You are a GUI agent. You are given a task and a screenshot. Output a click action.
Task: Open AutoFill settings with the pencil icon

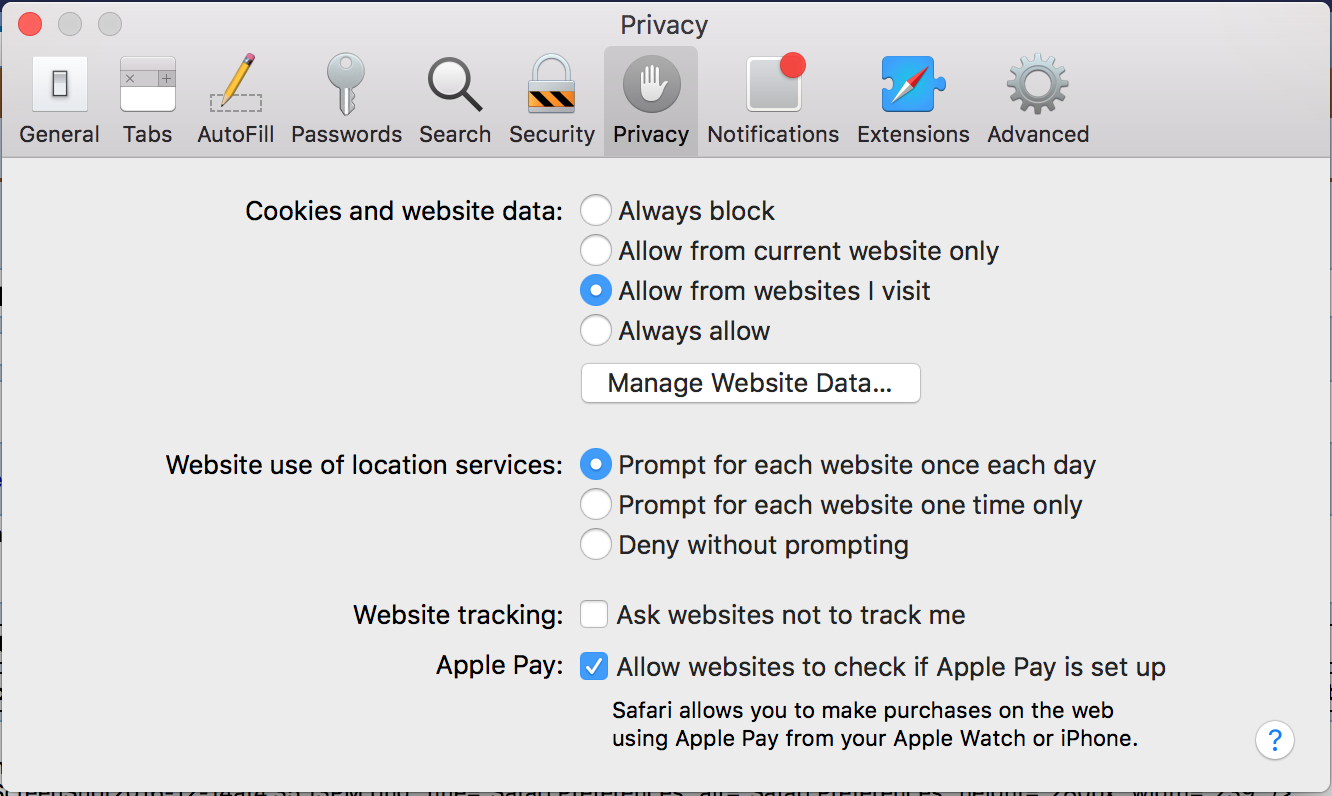click(236, 100)
